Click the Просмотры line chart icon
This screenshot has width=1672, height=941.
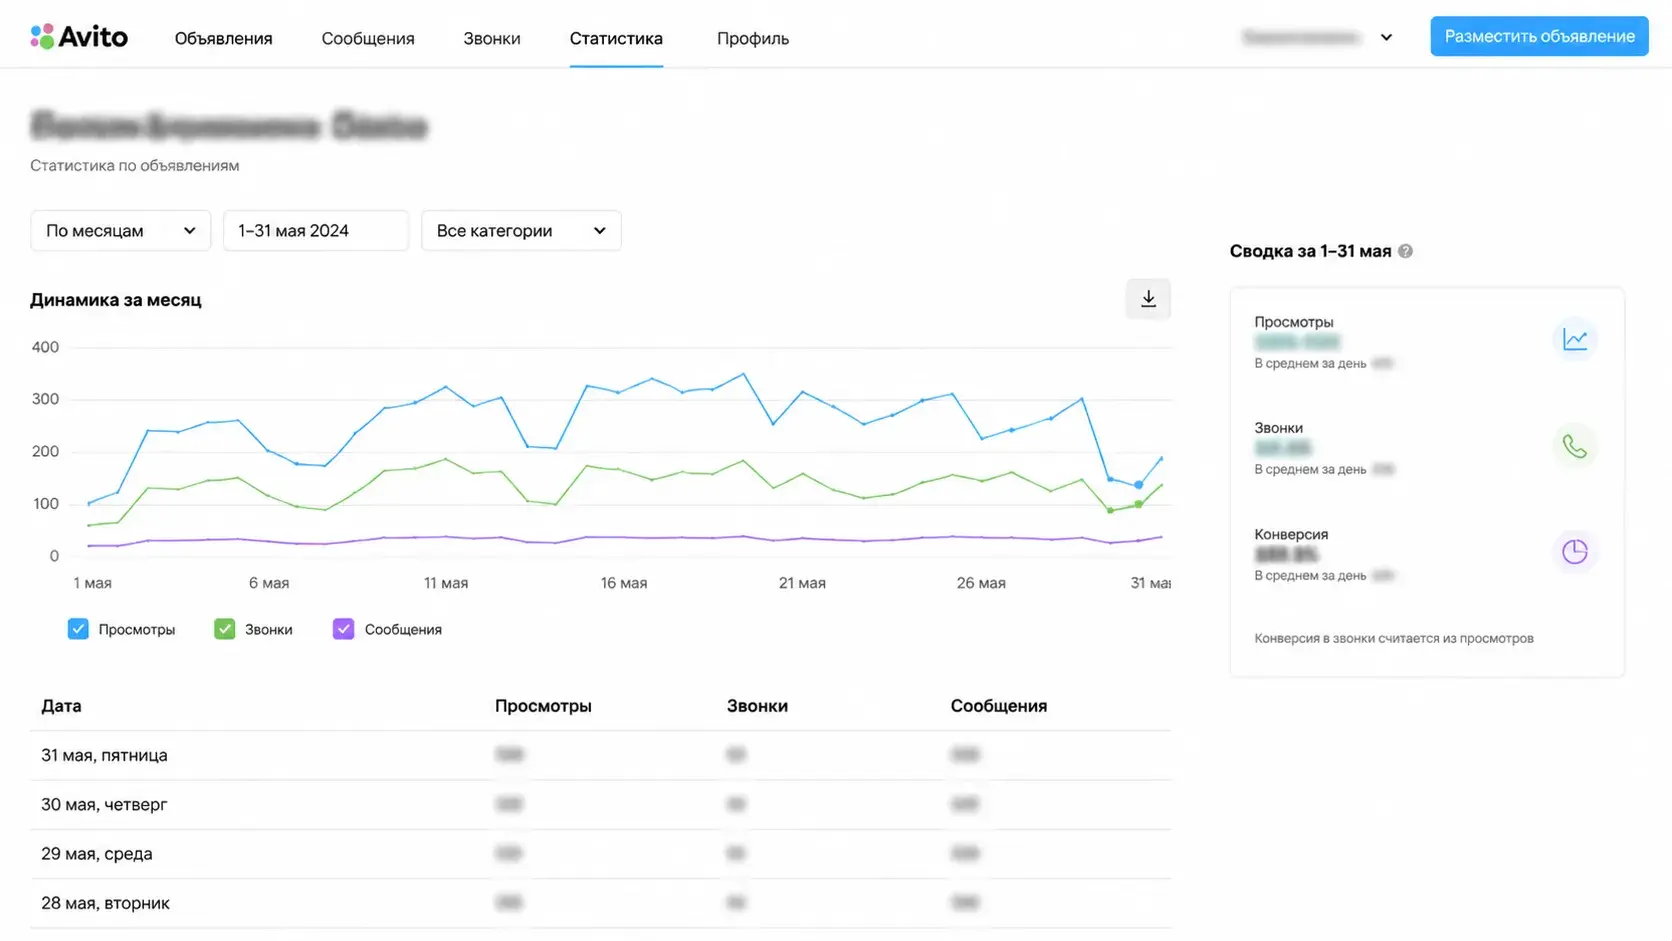[1575, 340]
